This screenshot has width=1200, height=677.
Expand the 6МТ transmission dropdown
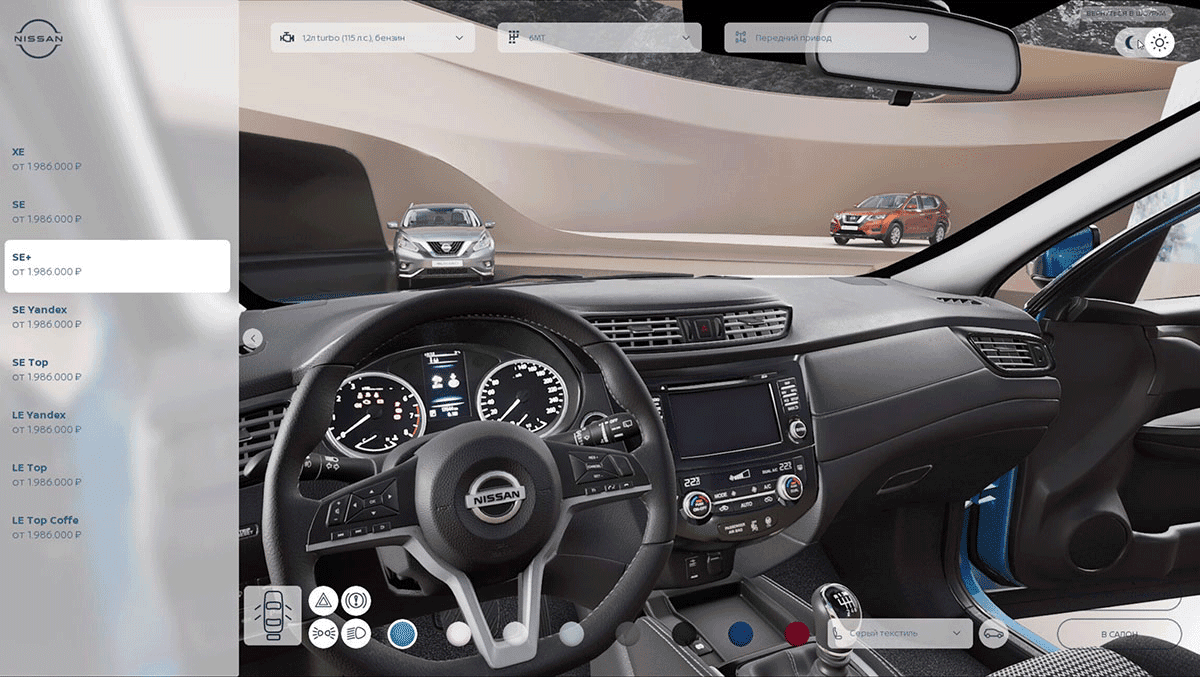pos(598,37)
